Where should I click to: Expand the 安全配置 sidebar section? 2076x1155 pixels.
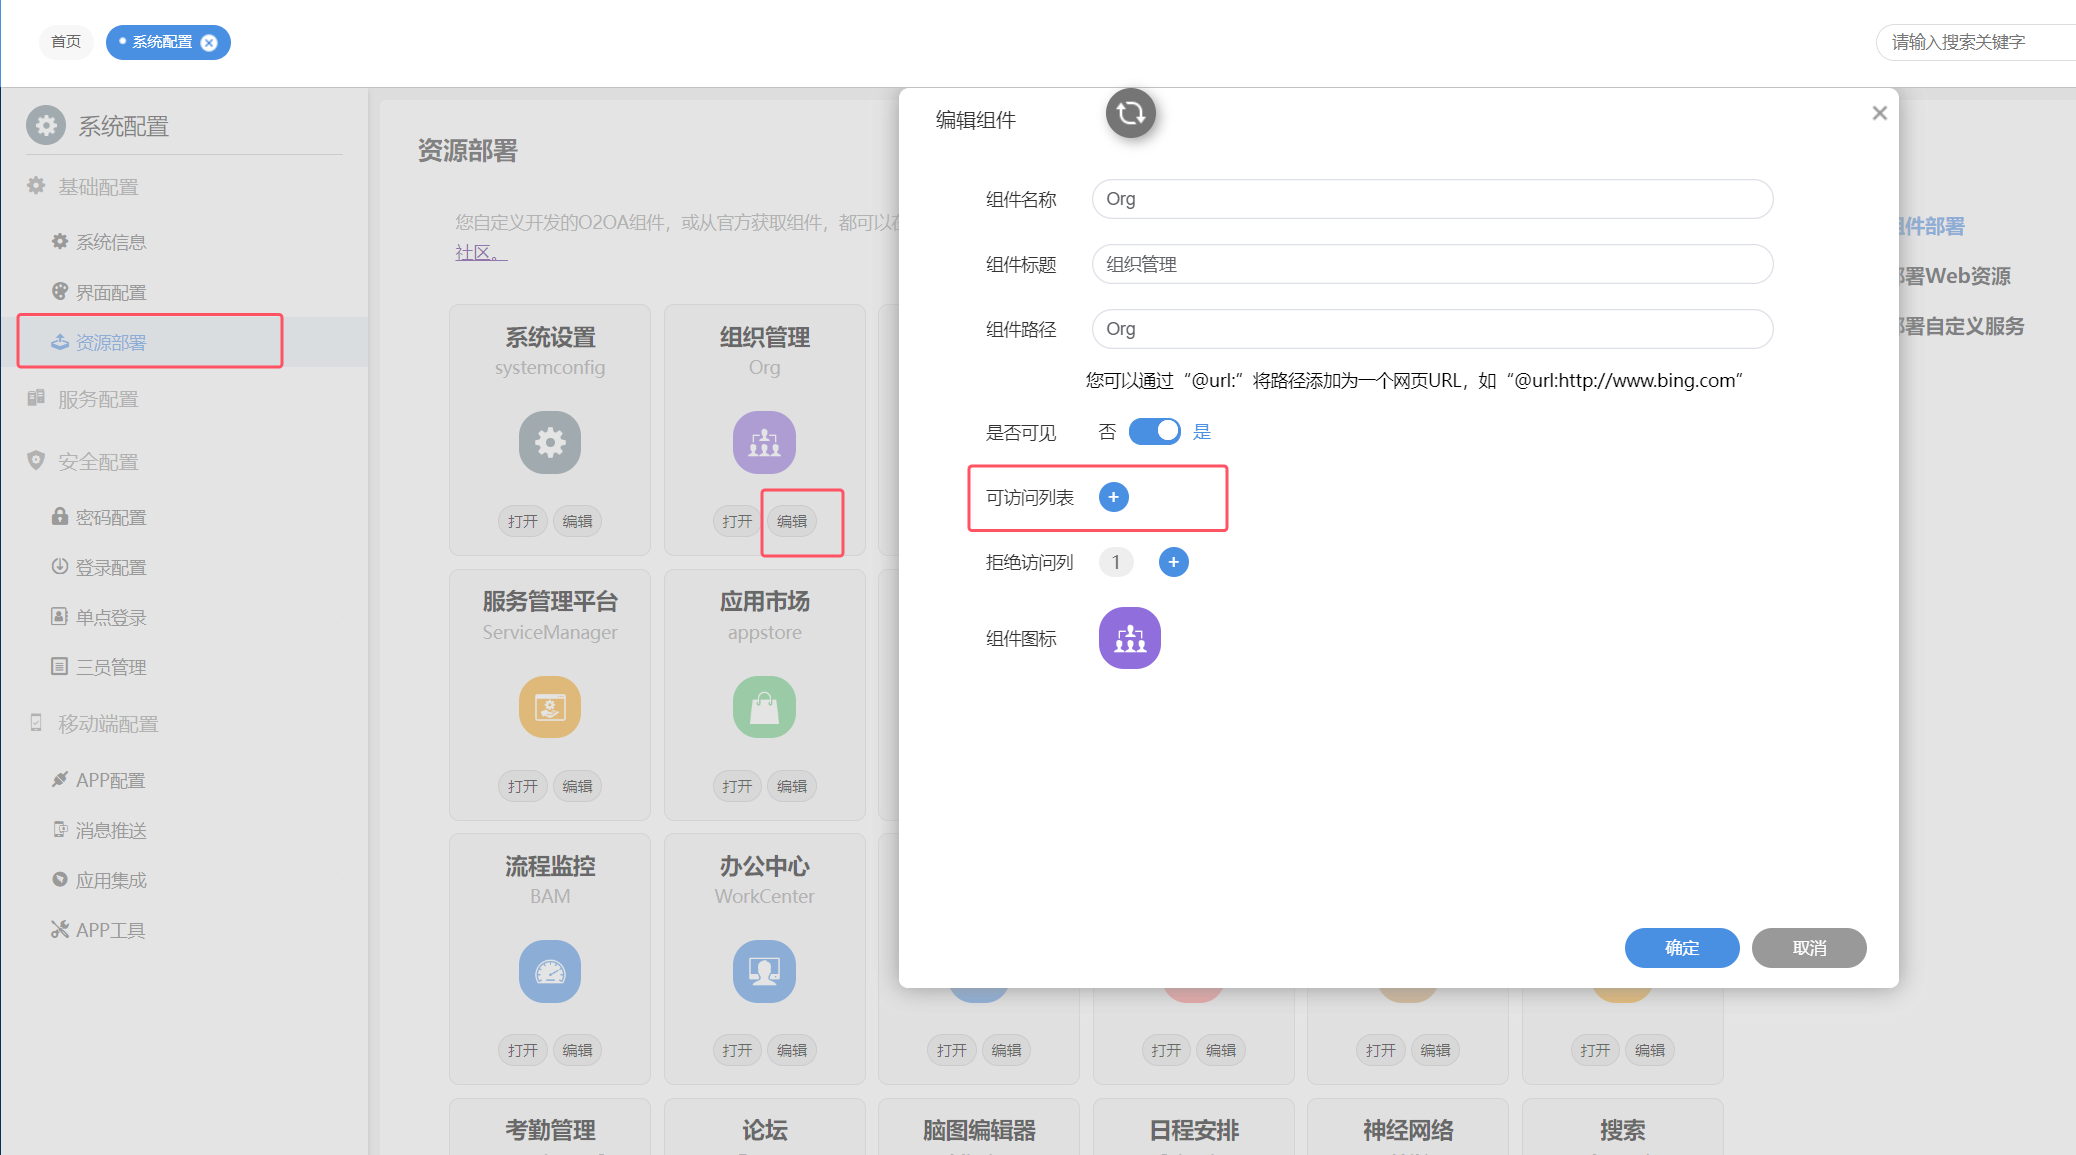[98, 462]
